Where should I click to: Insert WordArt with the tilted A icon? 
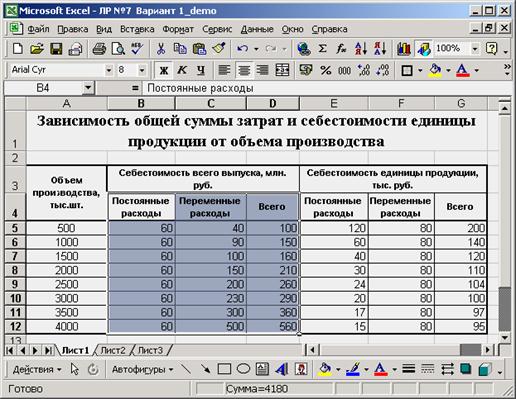[282, 369]
